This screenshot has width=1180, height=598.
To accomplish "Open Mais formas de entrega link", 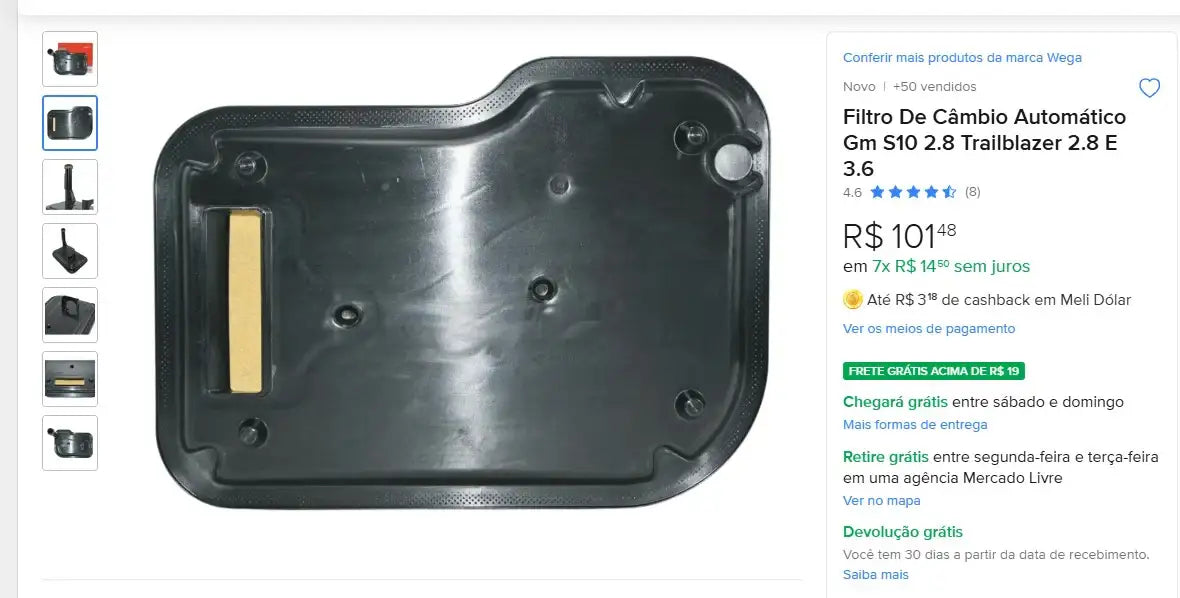I will click(x=915, y=425).
